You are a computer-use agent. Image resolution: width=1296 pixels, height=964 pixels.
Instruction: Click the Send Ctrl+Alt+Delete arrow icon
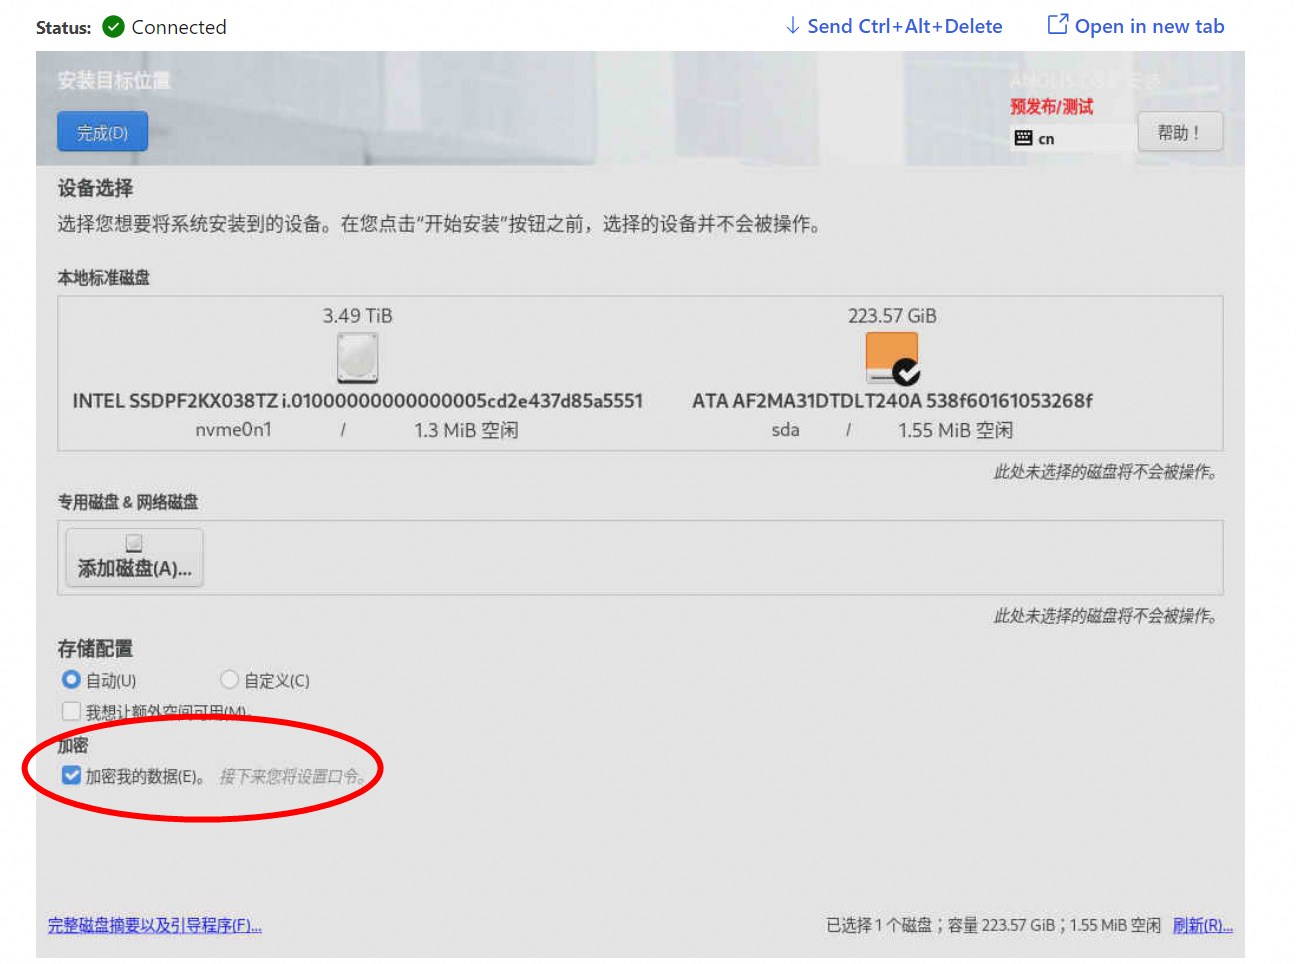point(792,26)
